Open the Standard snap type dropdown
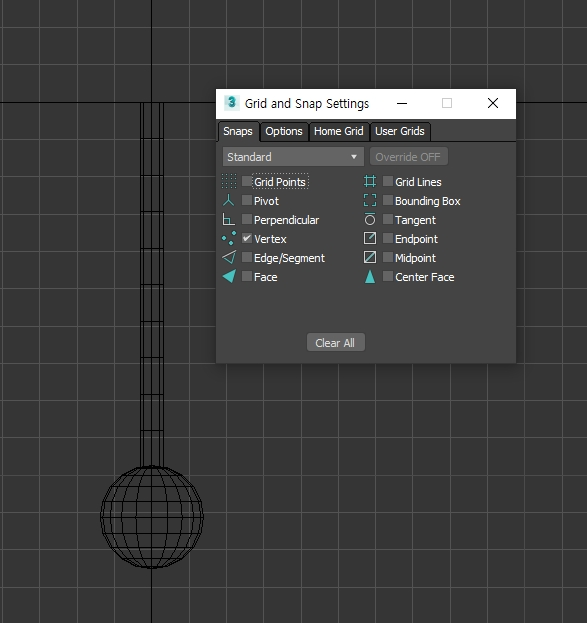Screen dimensions: 587x623 tap(293, 157)
